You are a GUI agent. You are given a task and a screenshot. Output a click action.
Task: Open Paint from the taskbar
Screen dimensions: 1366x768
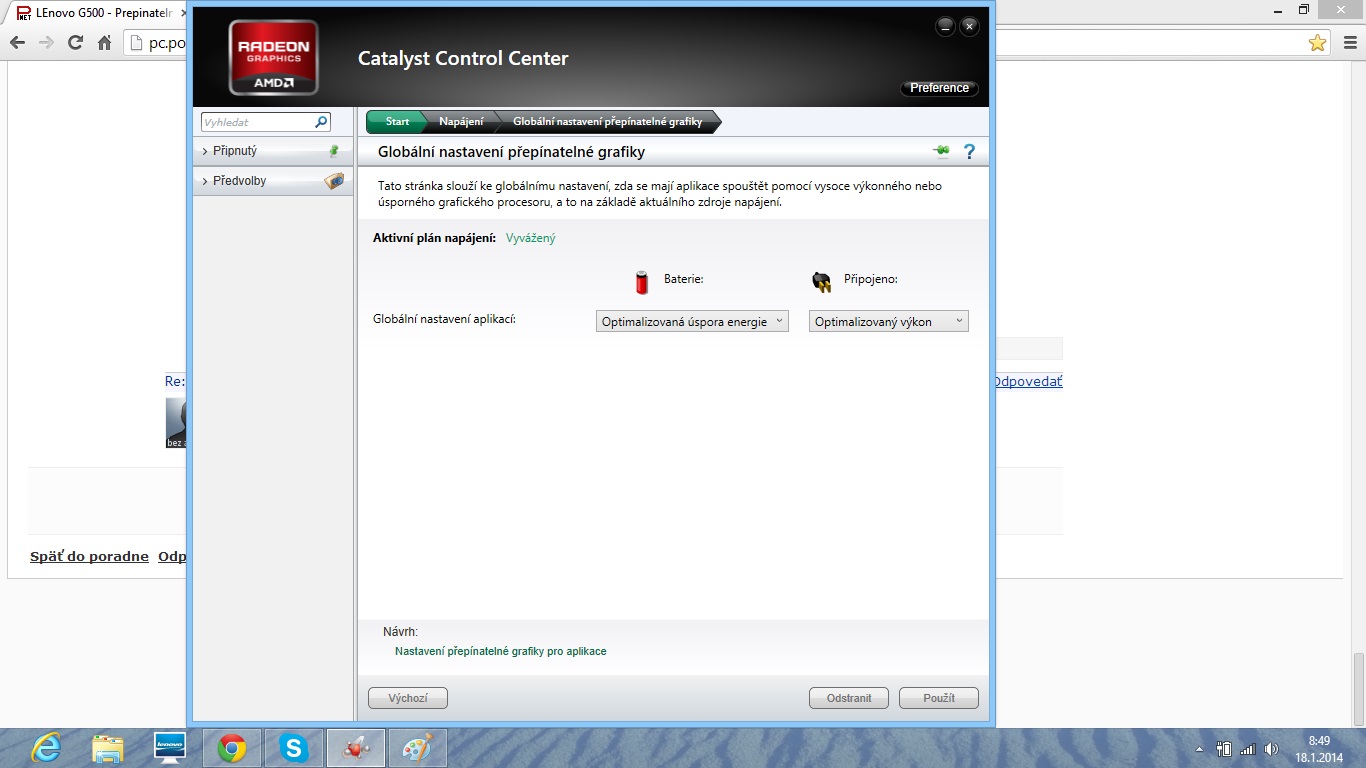coord(418,748)
